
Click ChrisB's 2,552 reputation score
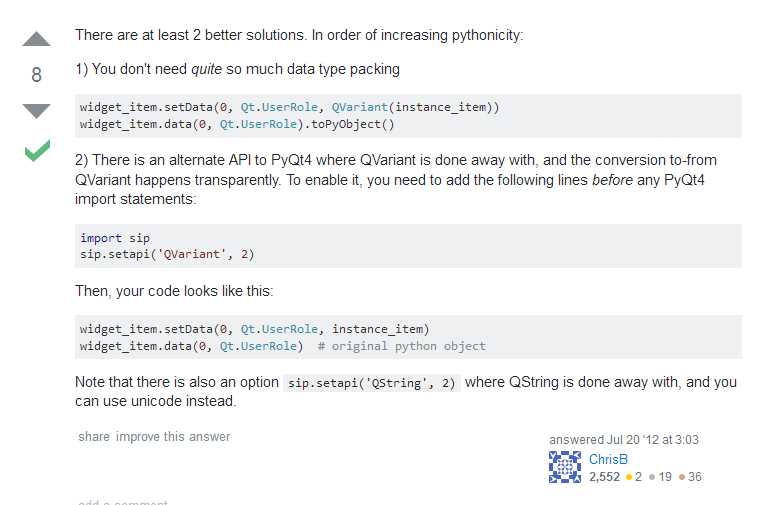604,477
